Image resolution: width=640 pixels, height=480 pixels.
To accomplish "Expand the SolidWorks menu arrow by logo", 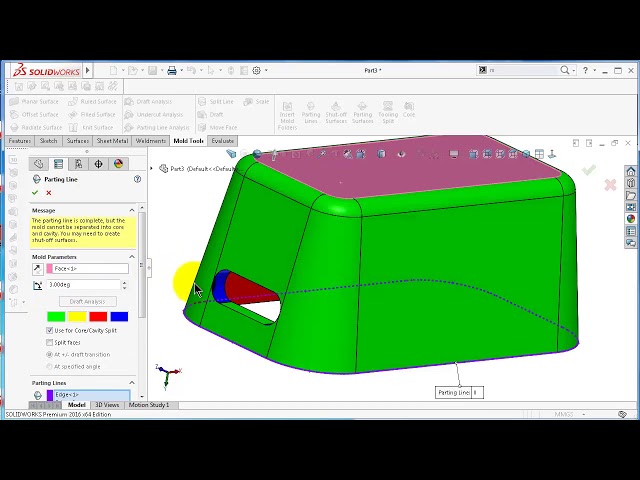I will point(87,71).
